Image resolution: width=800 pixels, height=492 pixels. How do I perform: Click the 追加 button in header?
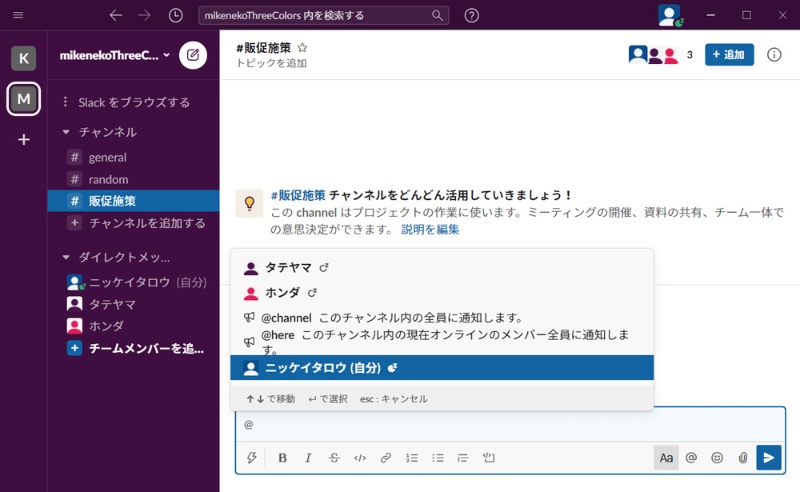pyautogui.click(x=729, y=55)
